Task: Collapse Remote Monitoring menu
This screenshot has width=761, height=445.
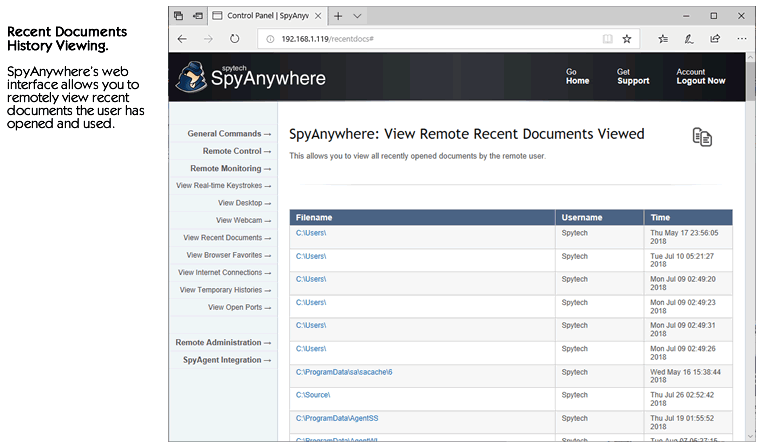Action: point(231,168)
